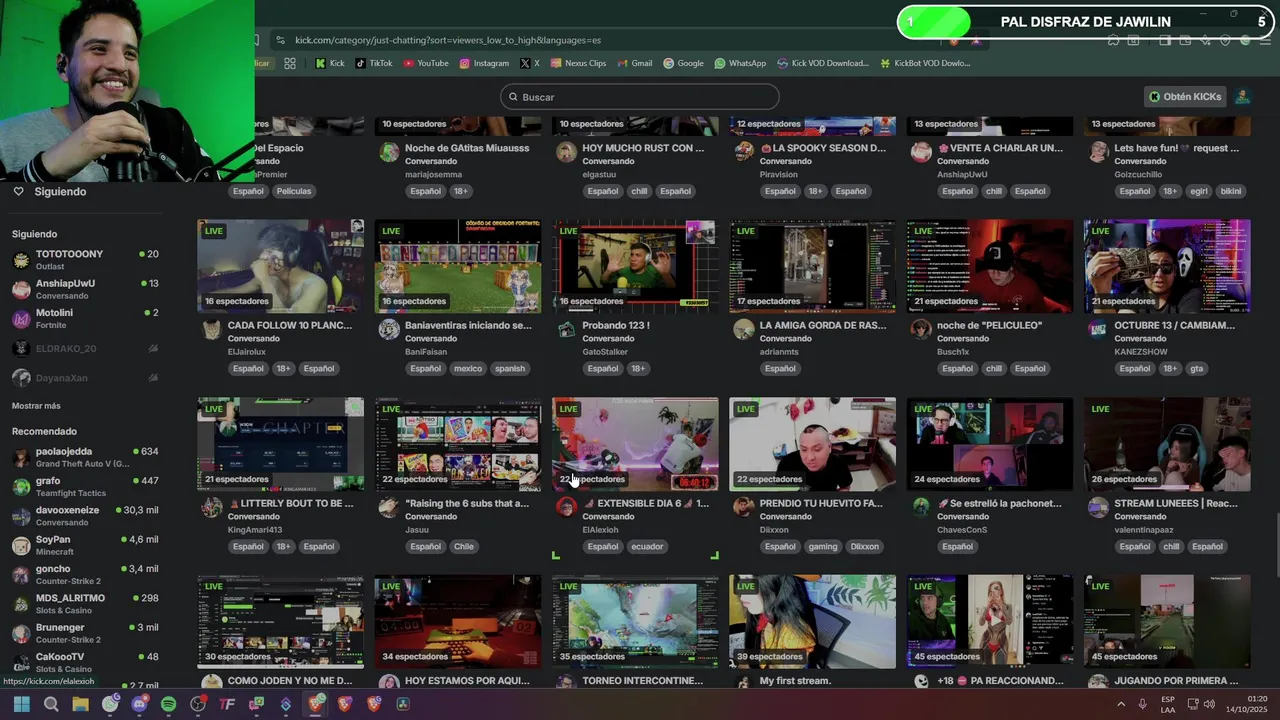Open offline channel ELDRAKO_20 in sidebar
This screenshot has height=720, width=1280.
pos(85,349)
